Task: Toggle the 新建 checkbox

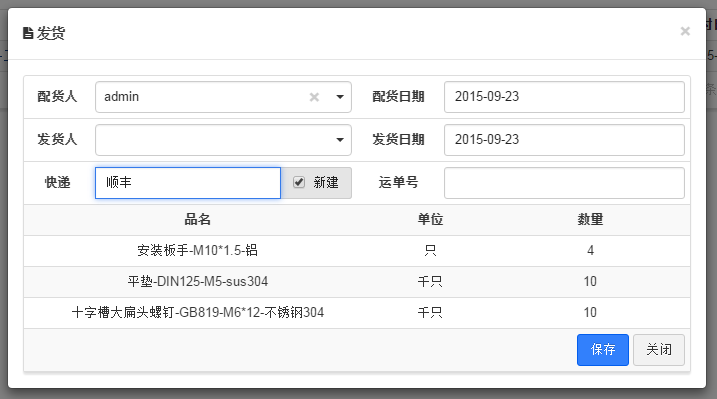Action: [x=299, y=182]
